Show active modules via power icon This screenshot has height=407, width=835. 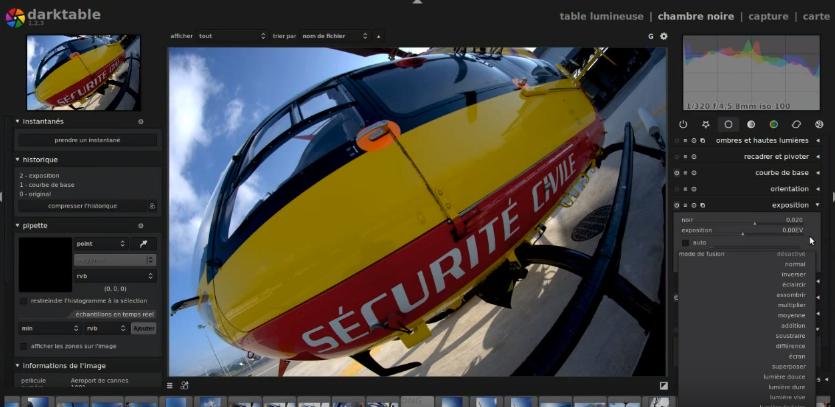tap(683, 124)
